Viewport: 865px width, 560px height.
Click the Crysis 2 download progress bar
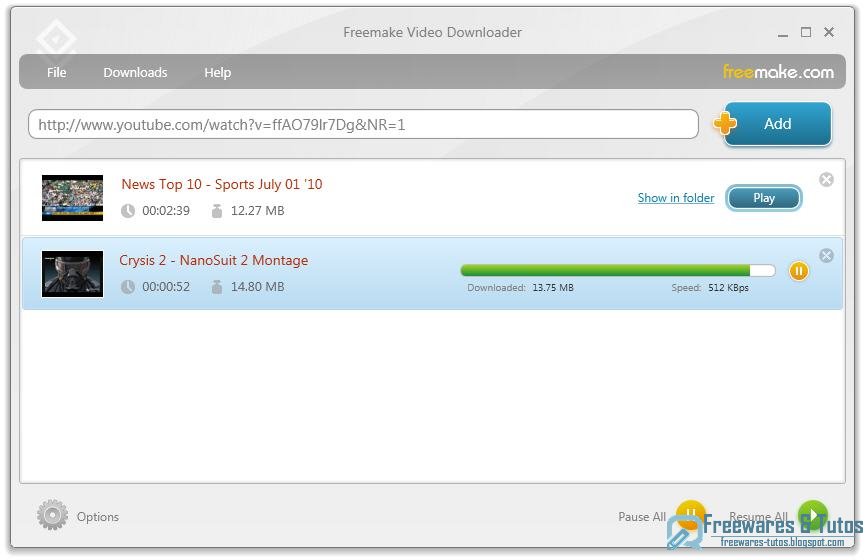[618, 270]
